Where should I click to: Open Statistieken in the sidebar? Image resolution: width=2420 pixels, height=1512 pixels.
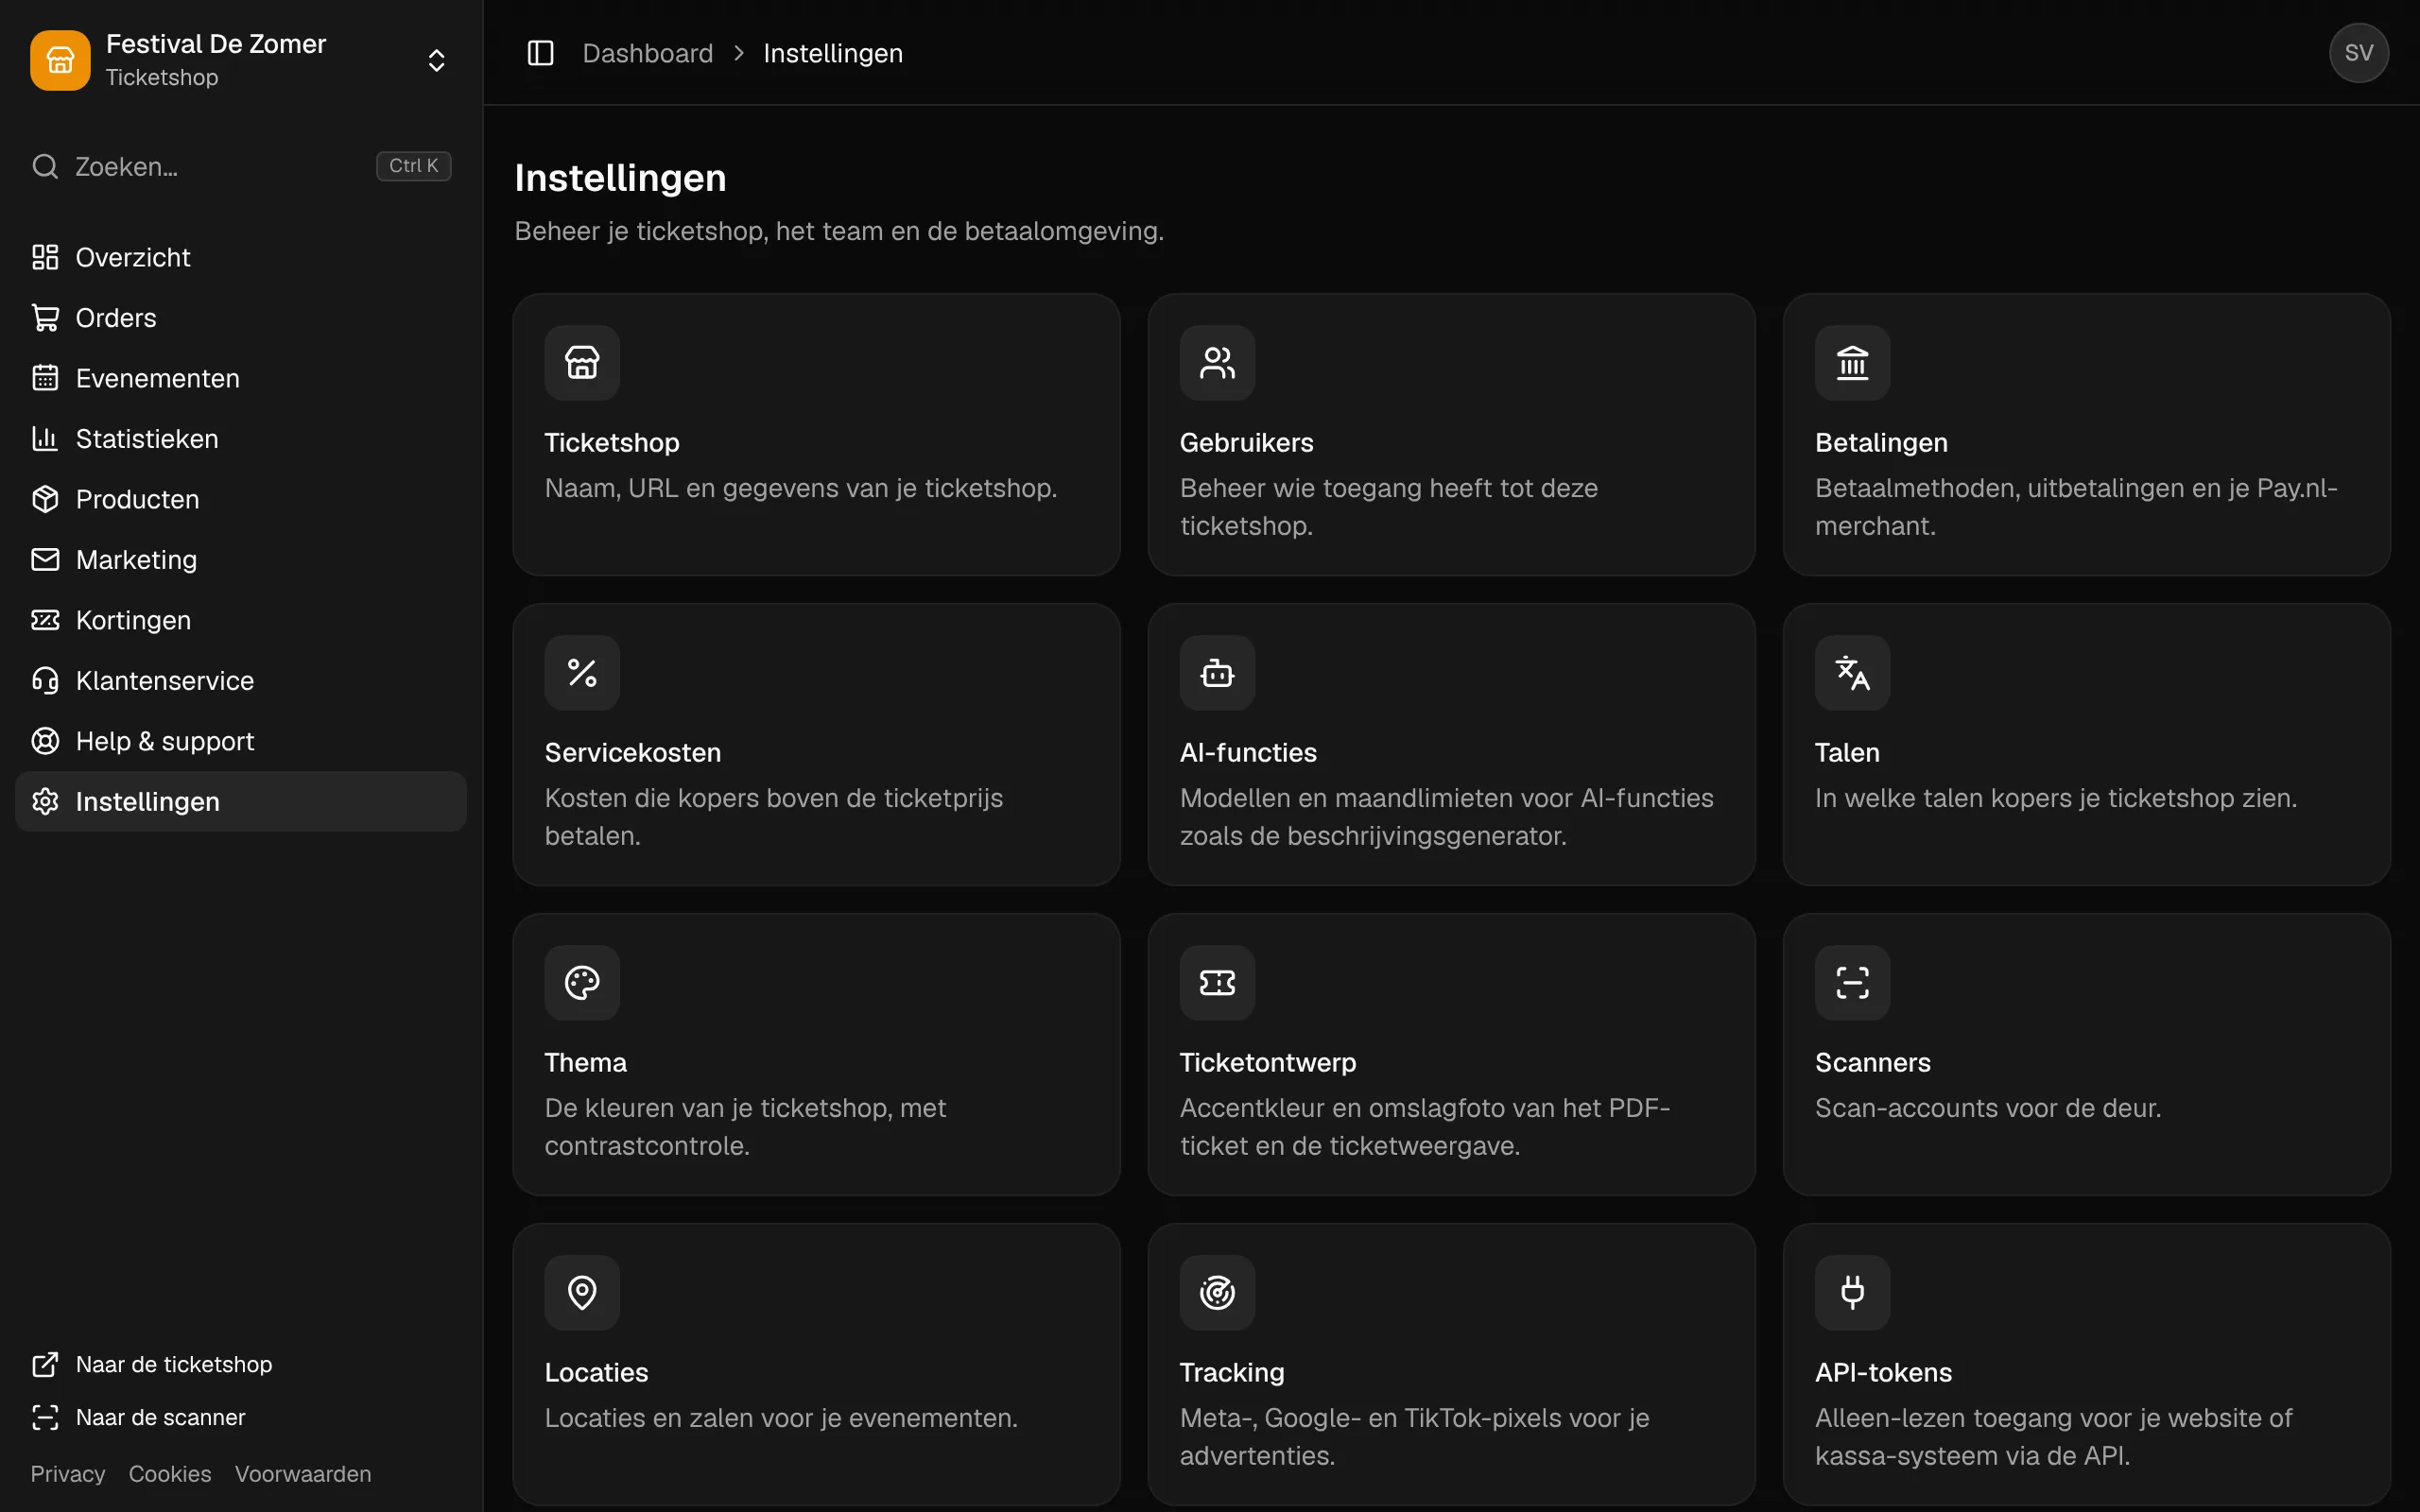pyautogui.click(x=241, y=439)
